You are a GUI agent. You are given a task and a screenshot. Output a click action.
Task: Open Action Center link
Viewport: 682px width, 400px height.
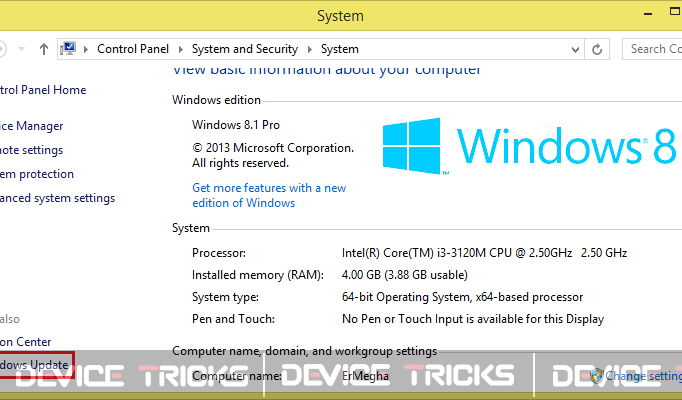(25, 342)
